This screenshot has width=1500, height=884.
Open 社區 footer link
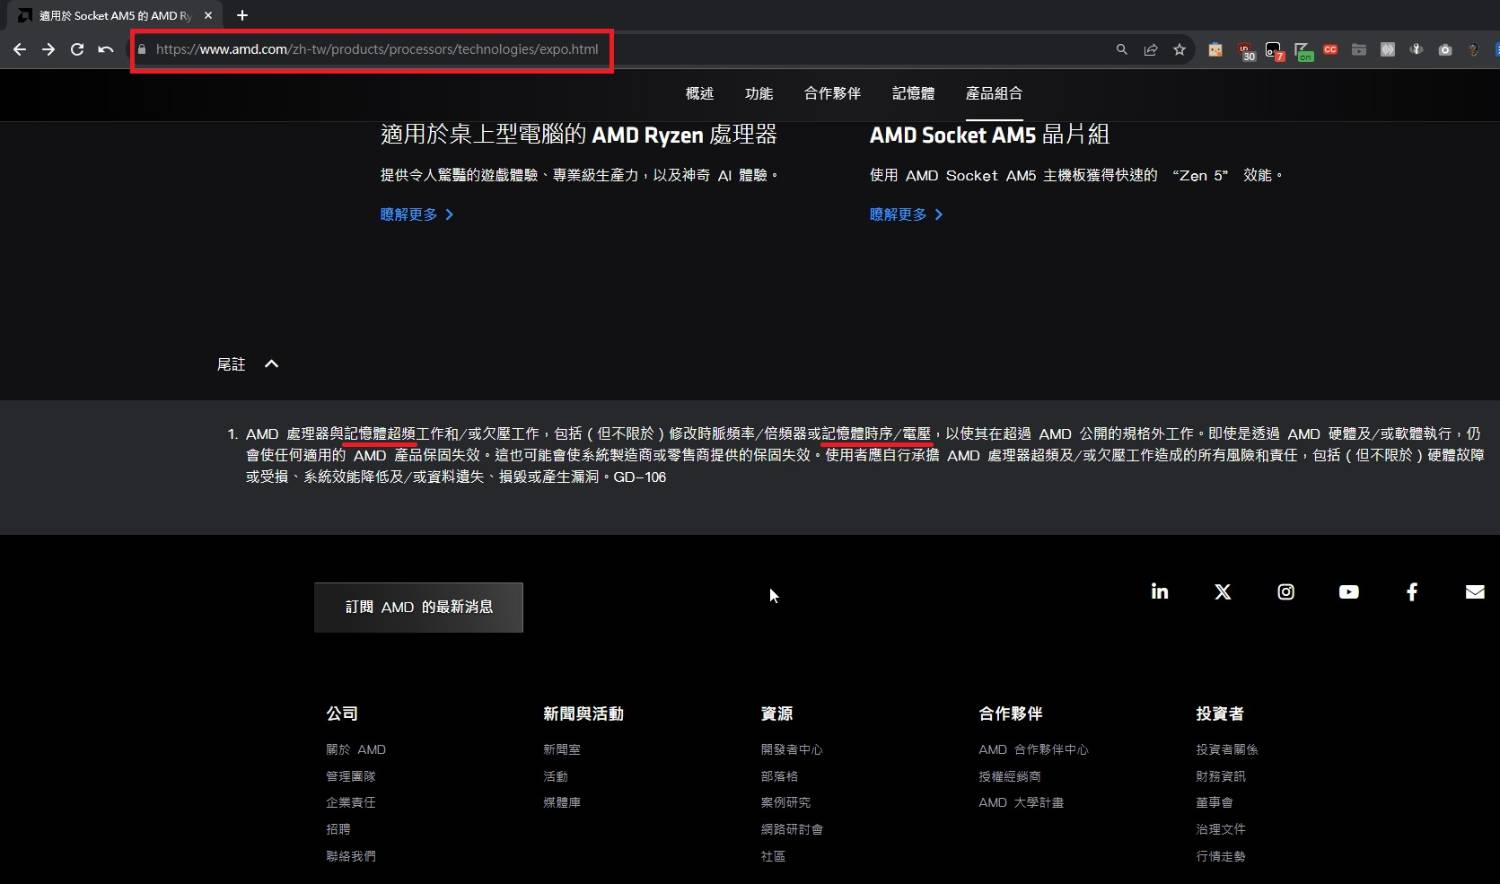(773, 856)
